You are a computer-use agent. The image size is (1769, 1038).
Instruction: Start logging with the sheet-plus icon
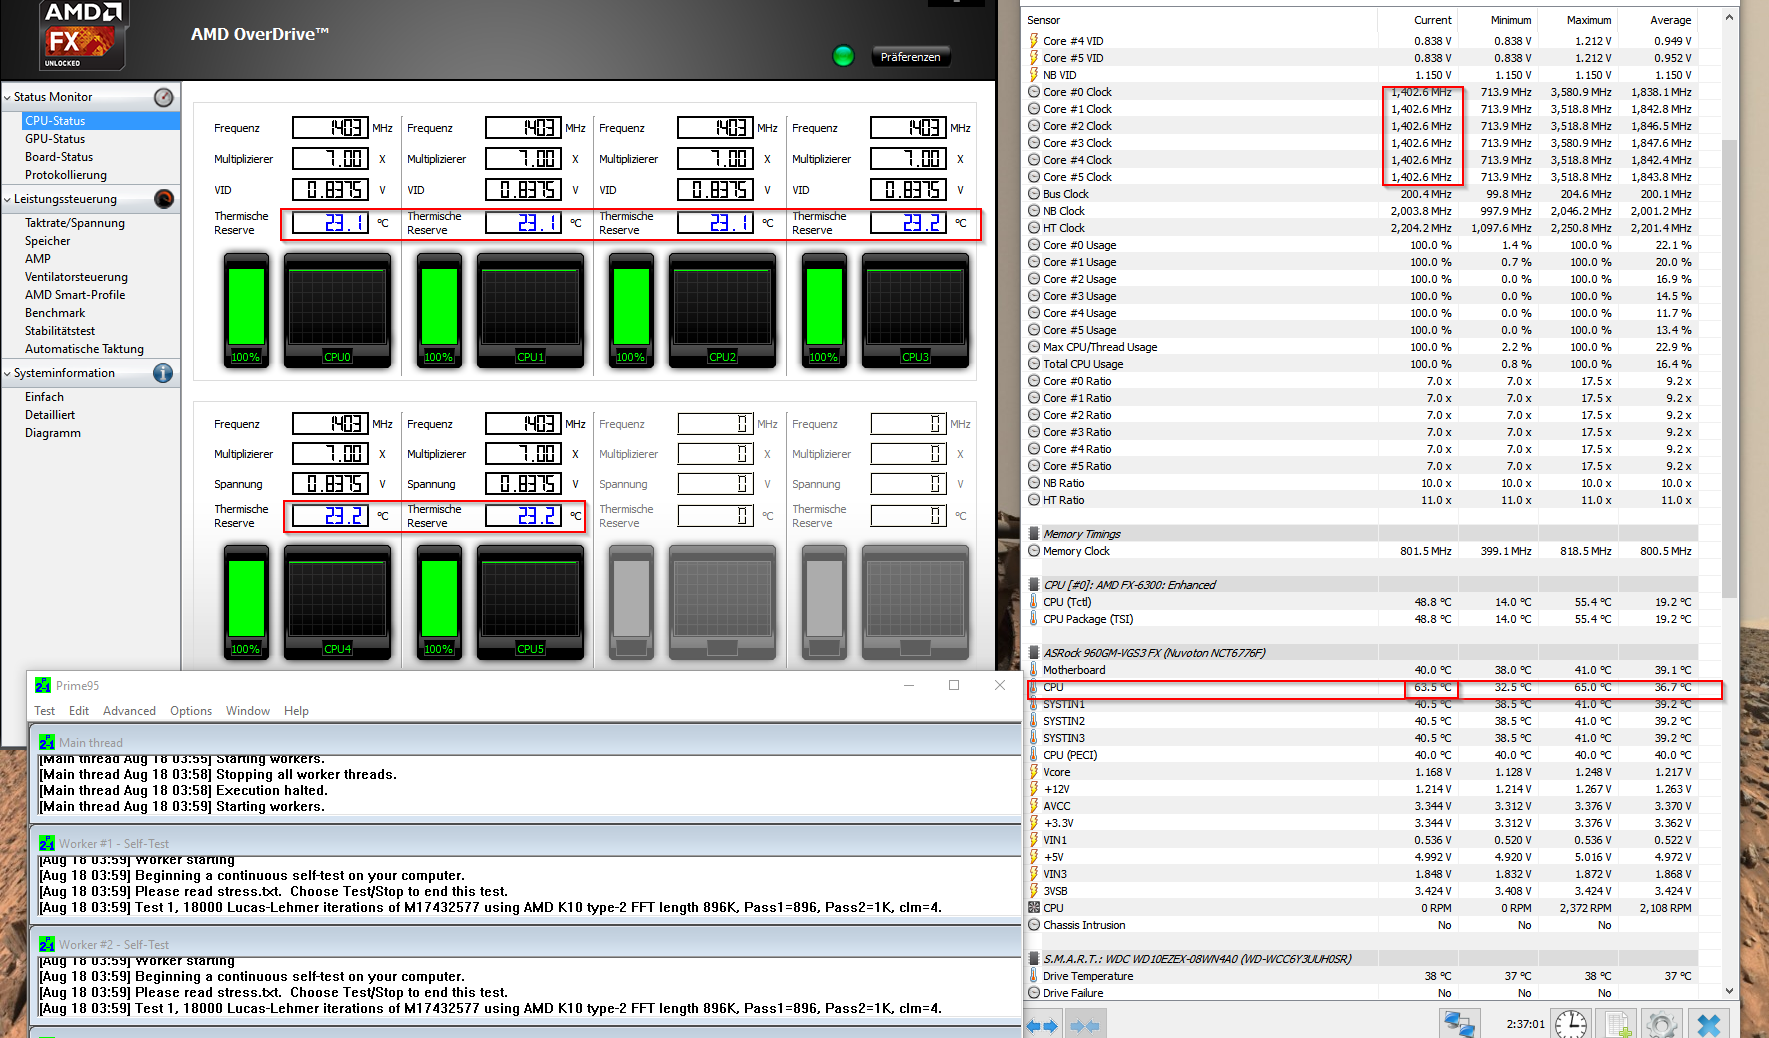tap(1617, 1024)
